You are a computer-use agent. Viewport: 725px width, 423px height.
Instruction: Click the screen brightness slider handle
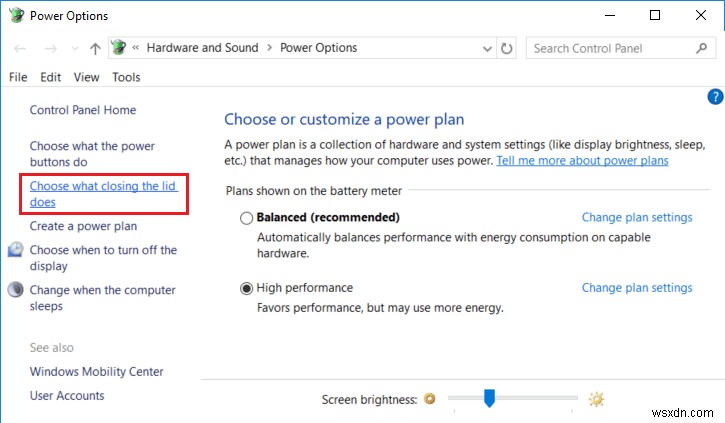(x=489, y=398)
